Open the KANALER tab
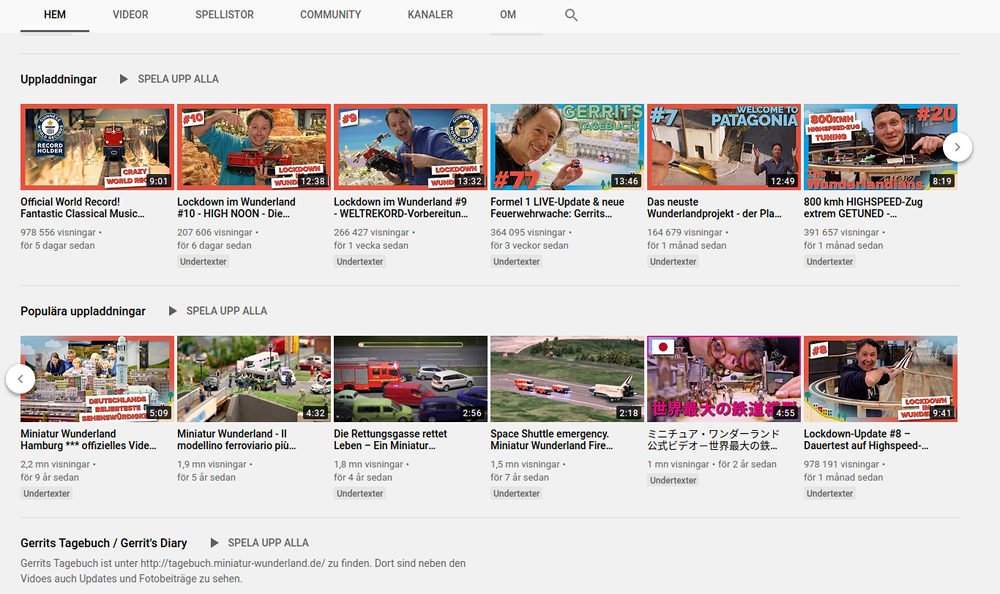 point(430,15)
